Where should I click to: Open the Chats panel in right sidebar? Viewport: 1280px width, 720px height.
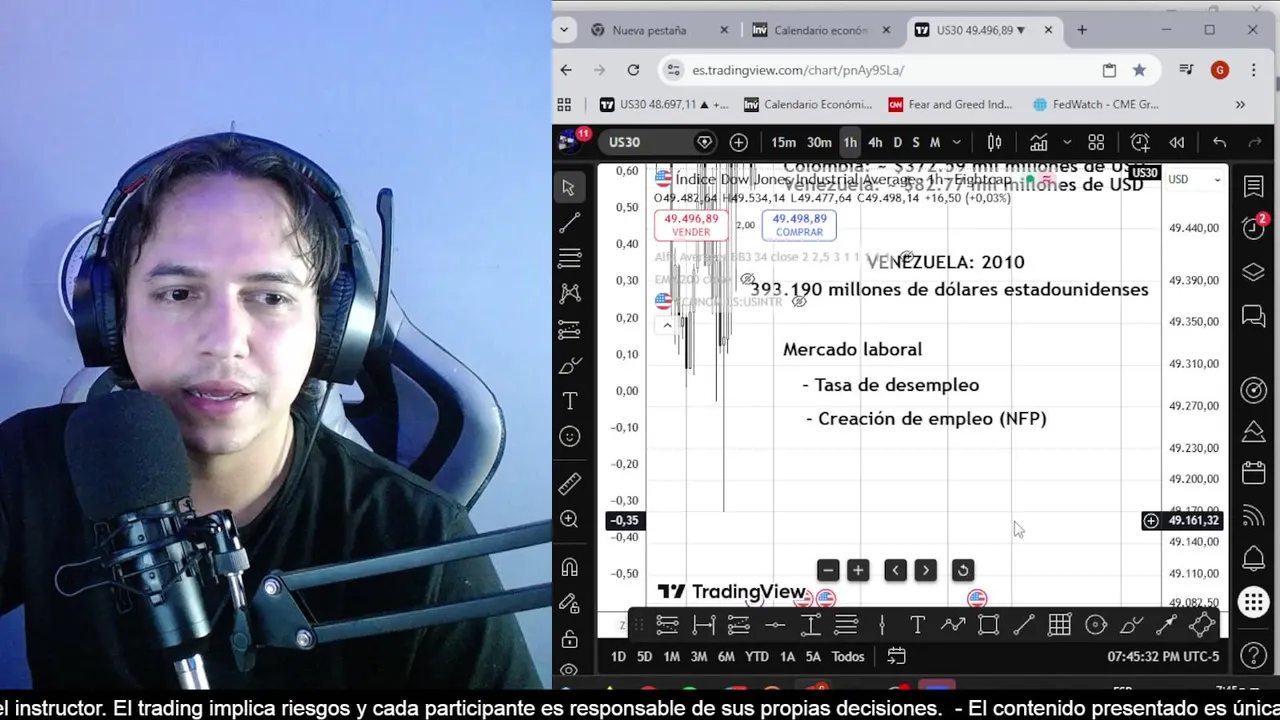[1253, 316]
